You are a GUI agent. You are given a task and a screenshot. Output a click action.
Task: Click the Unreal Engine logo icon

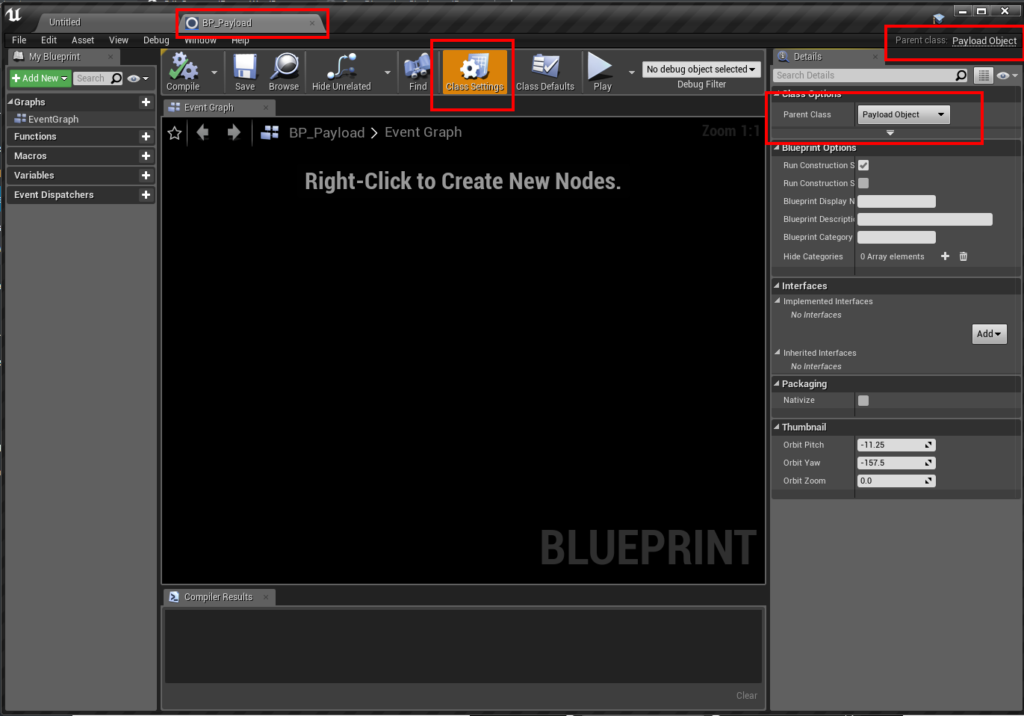[x=14, y=14]
